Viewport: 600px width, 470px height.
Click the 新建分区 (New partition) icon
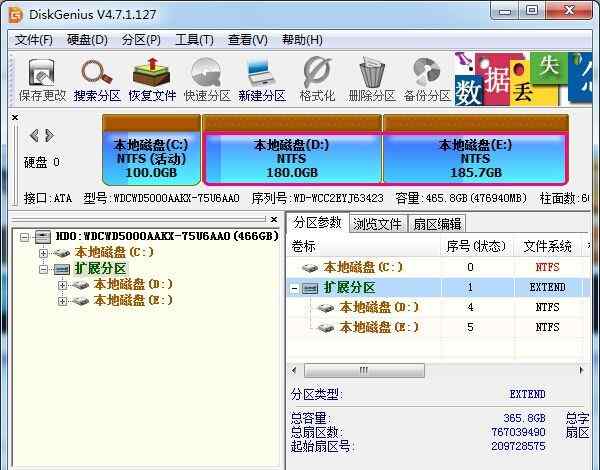point(261,78)
